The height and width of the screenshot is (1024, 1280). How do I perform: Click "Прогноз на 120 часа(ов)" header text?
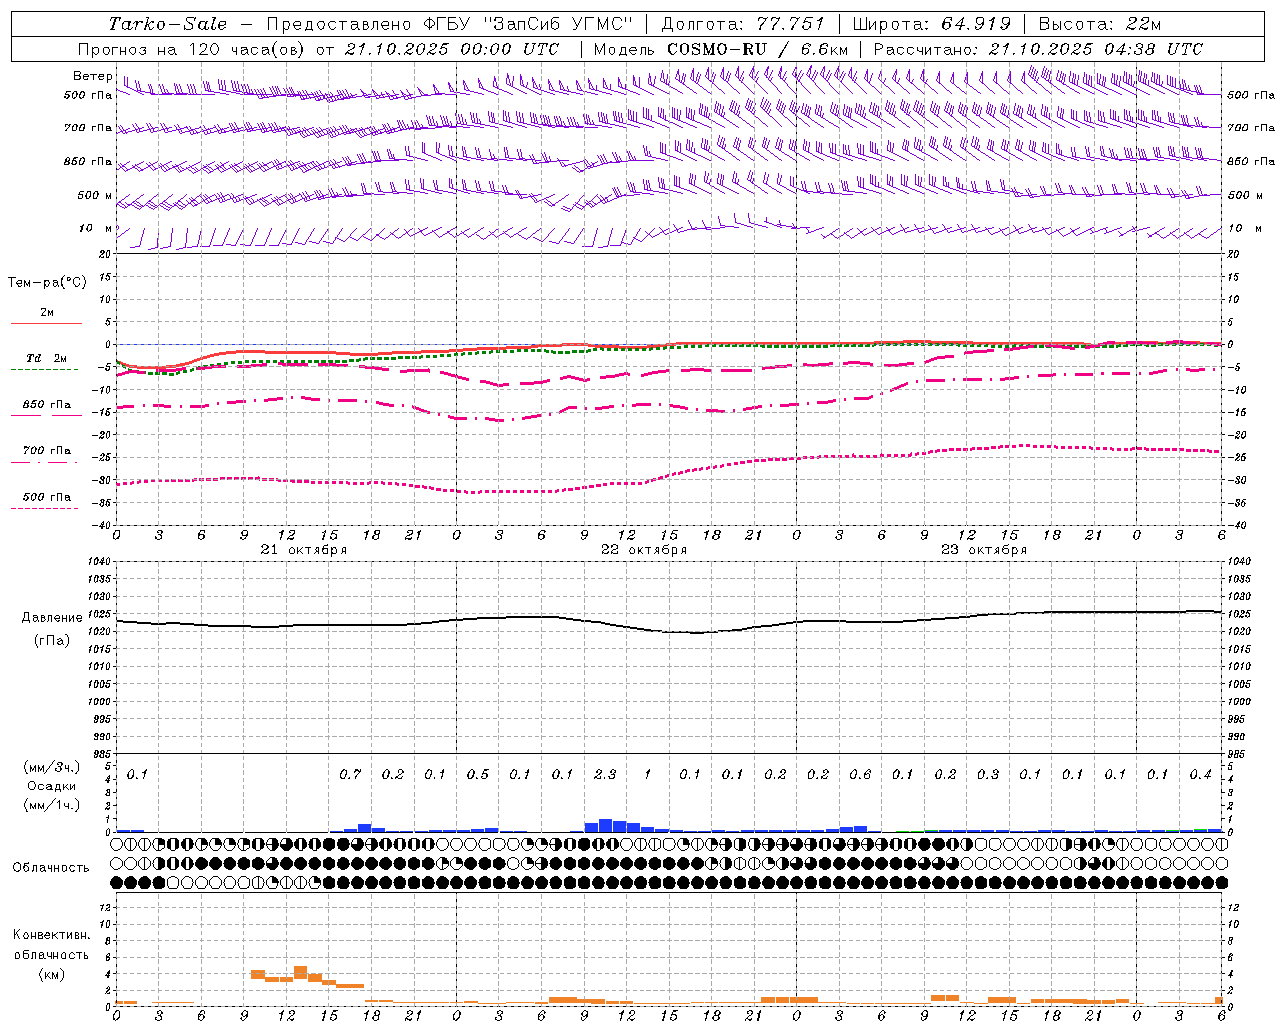click(x=193, y=49)
